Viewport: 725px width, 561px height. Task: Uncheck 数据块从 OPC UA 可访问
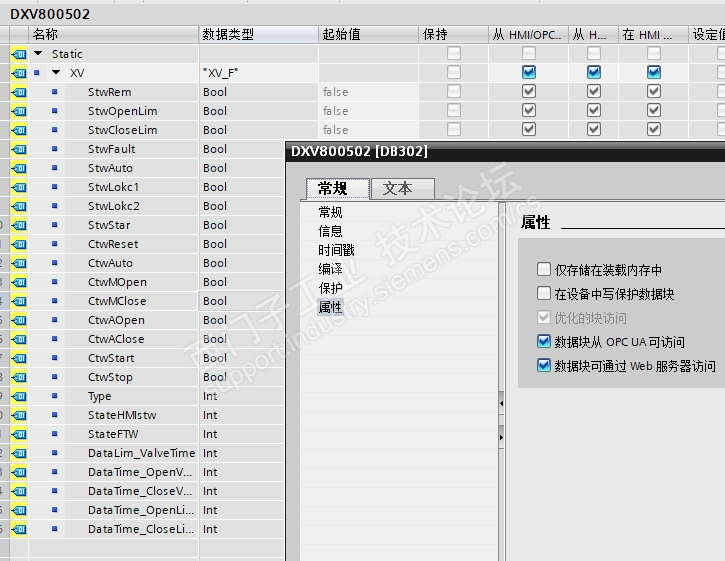pos(544,341)
